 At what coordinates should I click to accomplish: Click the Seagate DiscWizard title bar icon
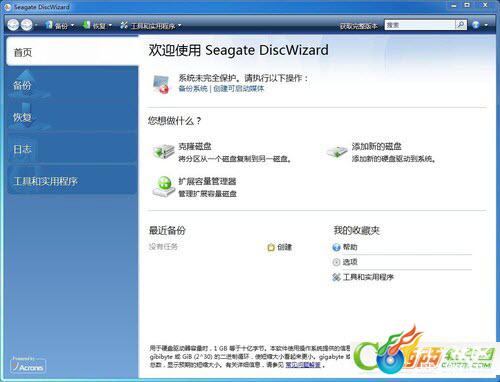pyautogui.click(x=8, y=7)
